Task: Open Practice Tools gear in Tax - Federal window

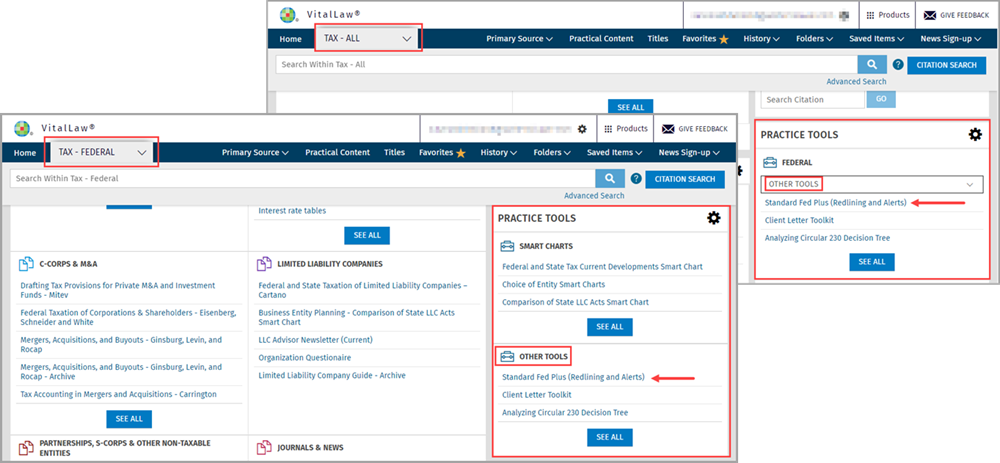Action: pos(714,218)
